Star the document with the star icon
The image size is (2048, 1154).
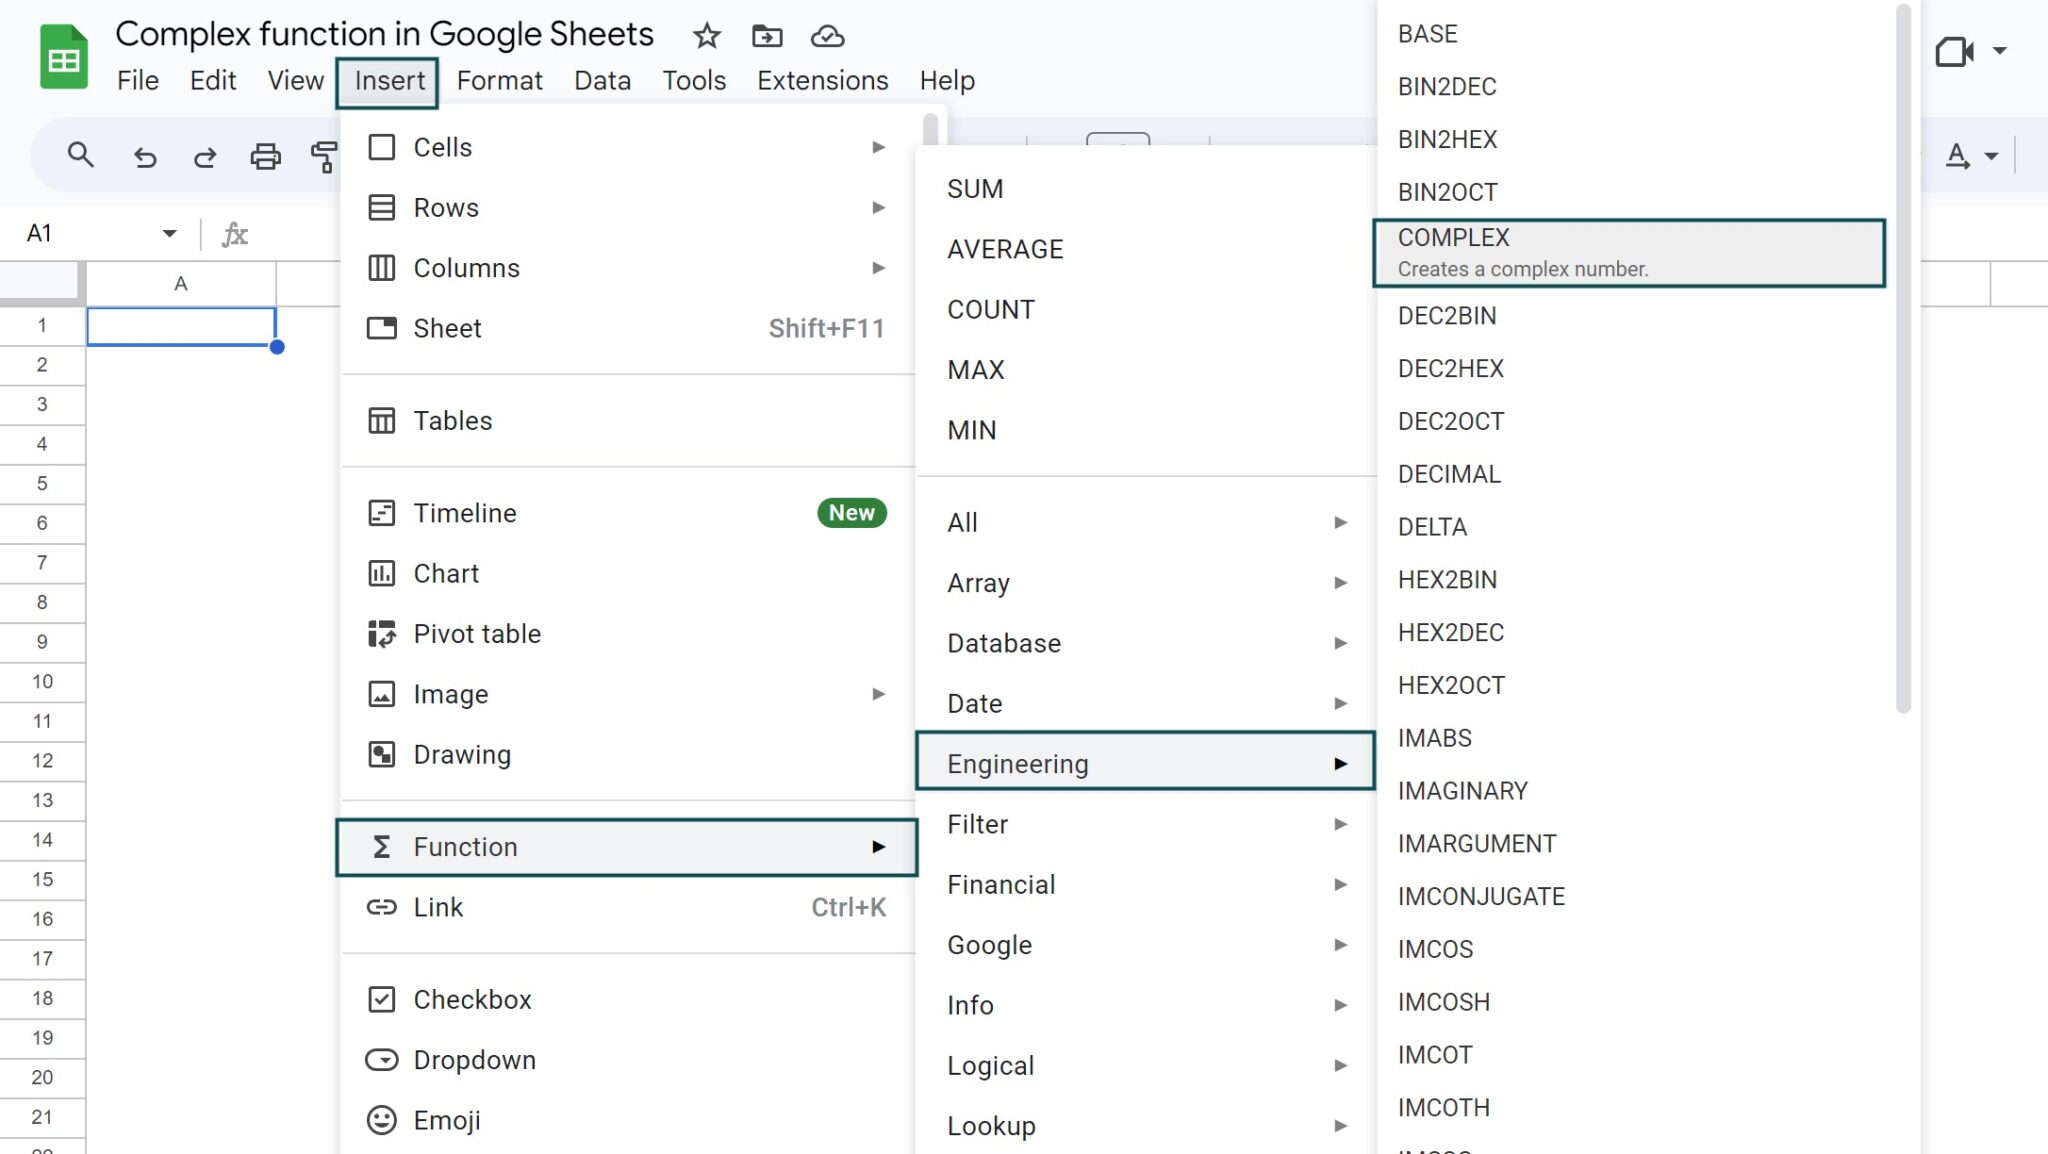tap(707, 36)
